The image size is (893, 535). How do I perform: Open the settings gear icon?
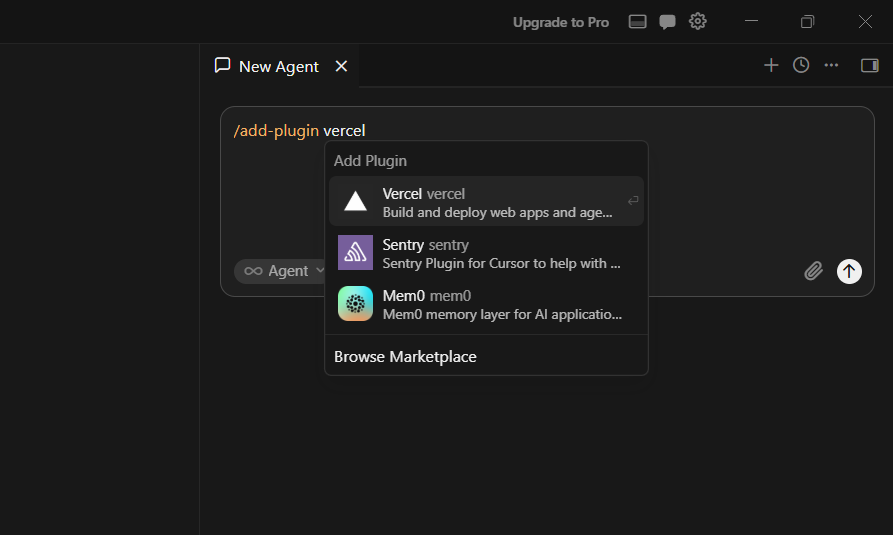click(698, 22)
